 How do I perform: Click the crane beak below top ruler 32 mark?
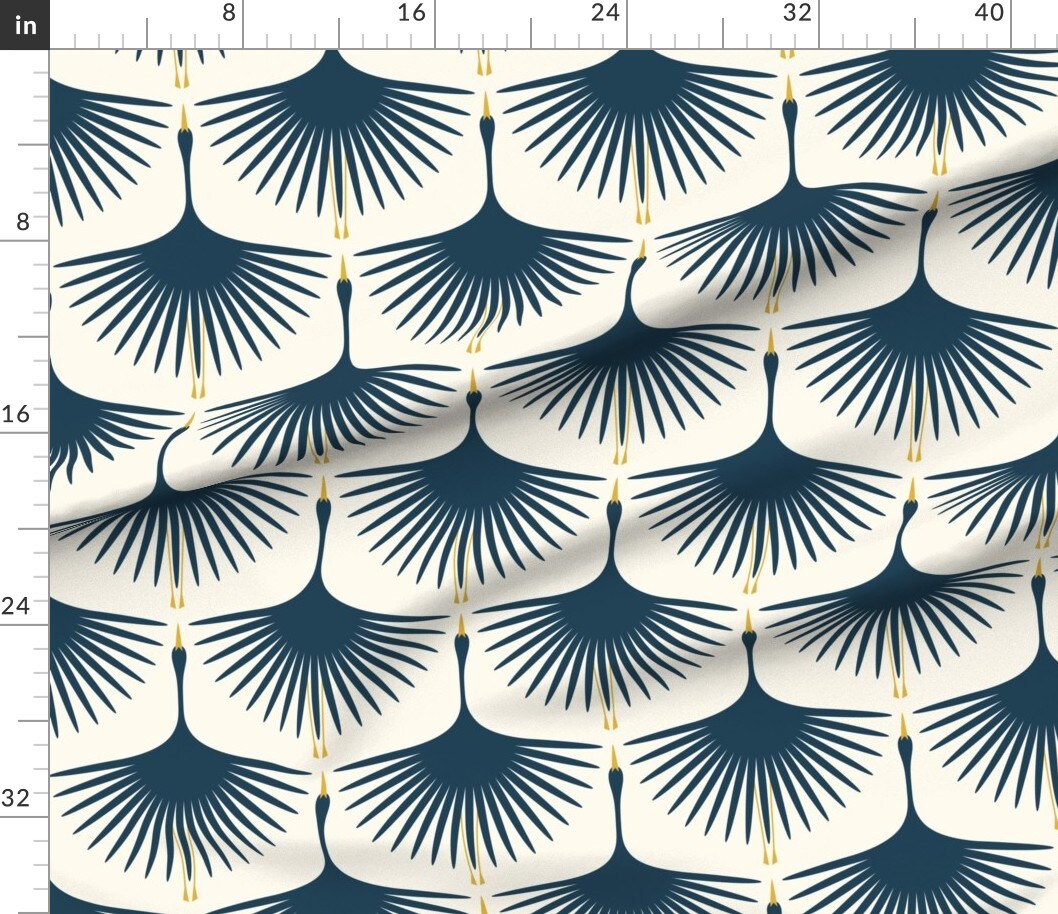pos(789,90)
